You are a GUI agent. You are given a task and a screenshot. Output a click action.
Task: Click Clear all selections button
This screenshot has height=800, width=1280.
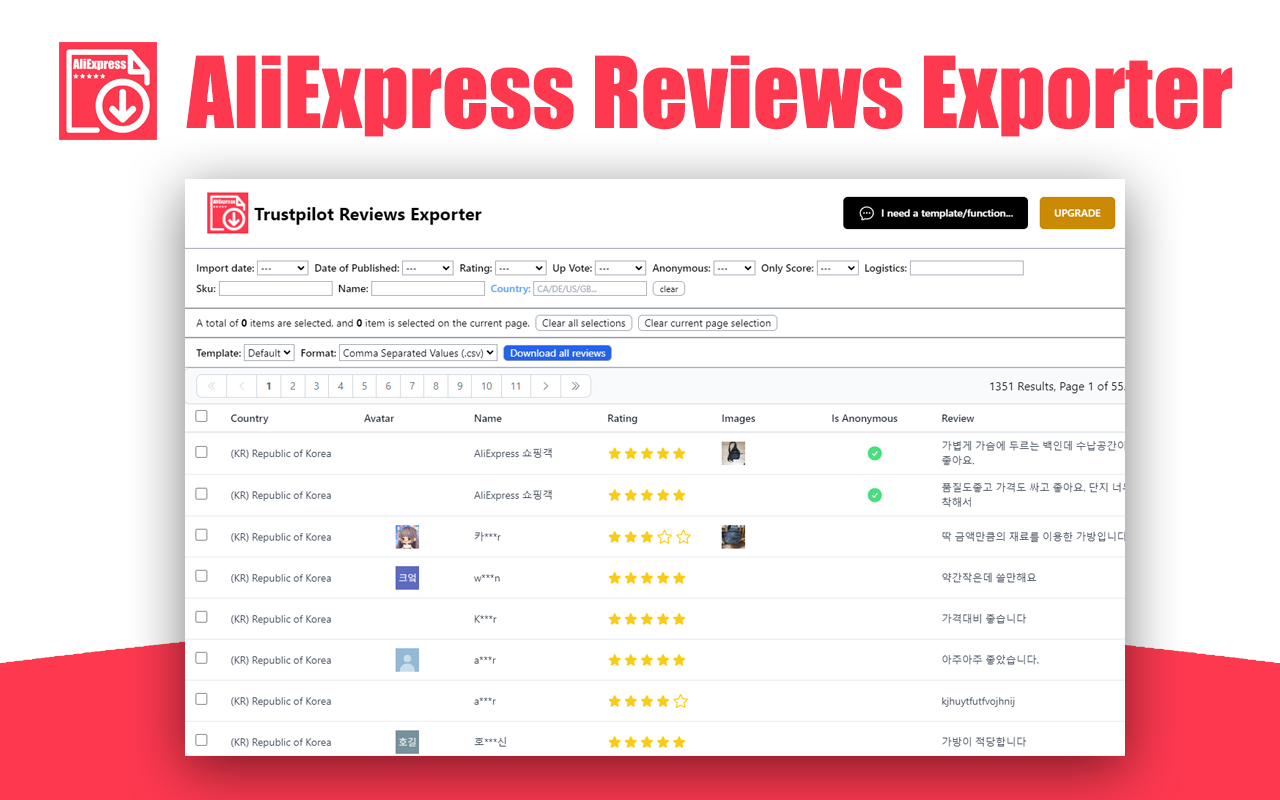click(x=584, y=323)
